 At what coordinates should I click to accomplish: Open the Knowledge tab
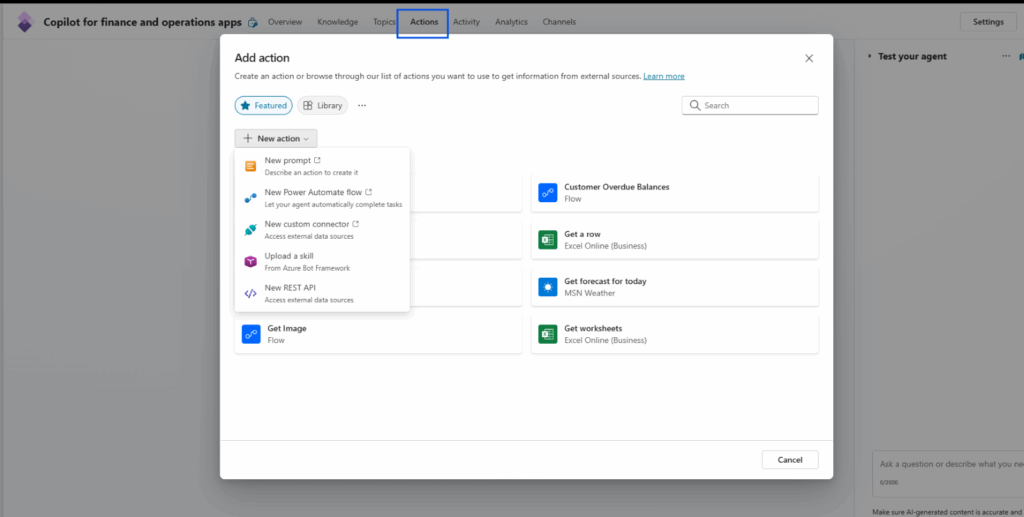(337, 22)
